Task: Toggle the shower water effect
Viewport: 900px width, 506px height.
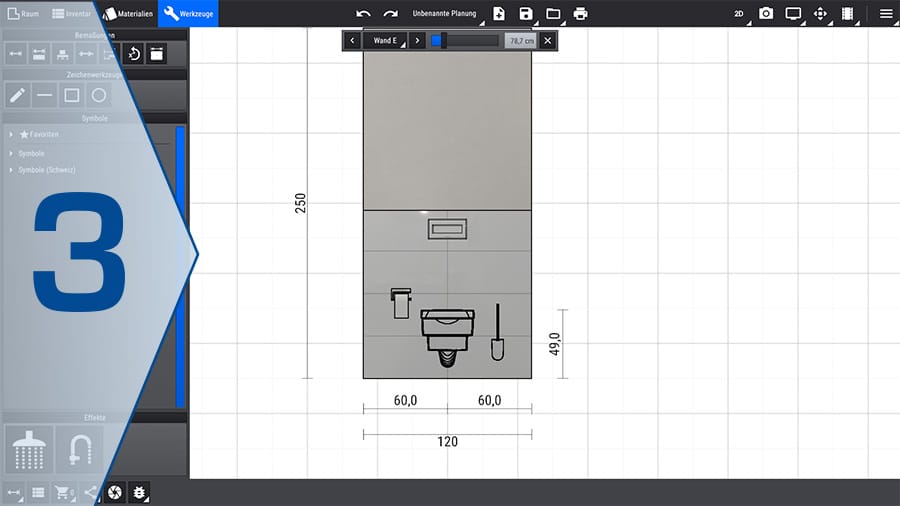Action: pyautogui.click(x=28, y=449)
